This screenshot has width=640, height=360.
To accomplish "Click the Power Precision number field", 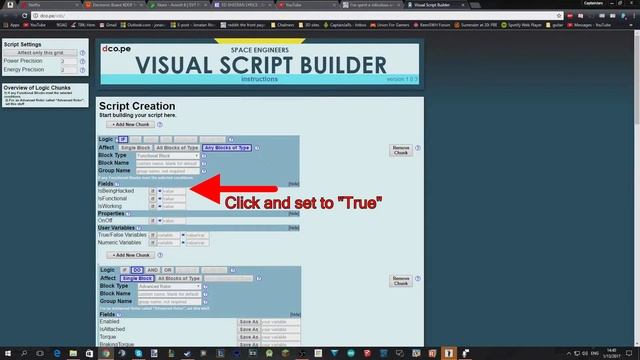I will click(68, 61).
